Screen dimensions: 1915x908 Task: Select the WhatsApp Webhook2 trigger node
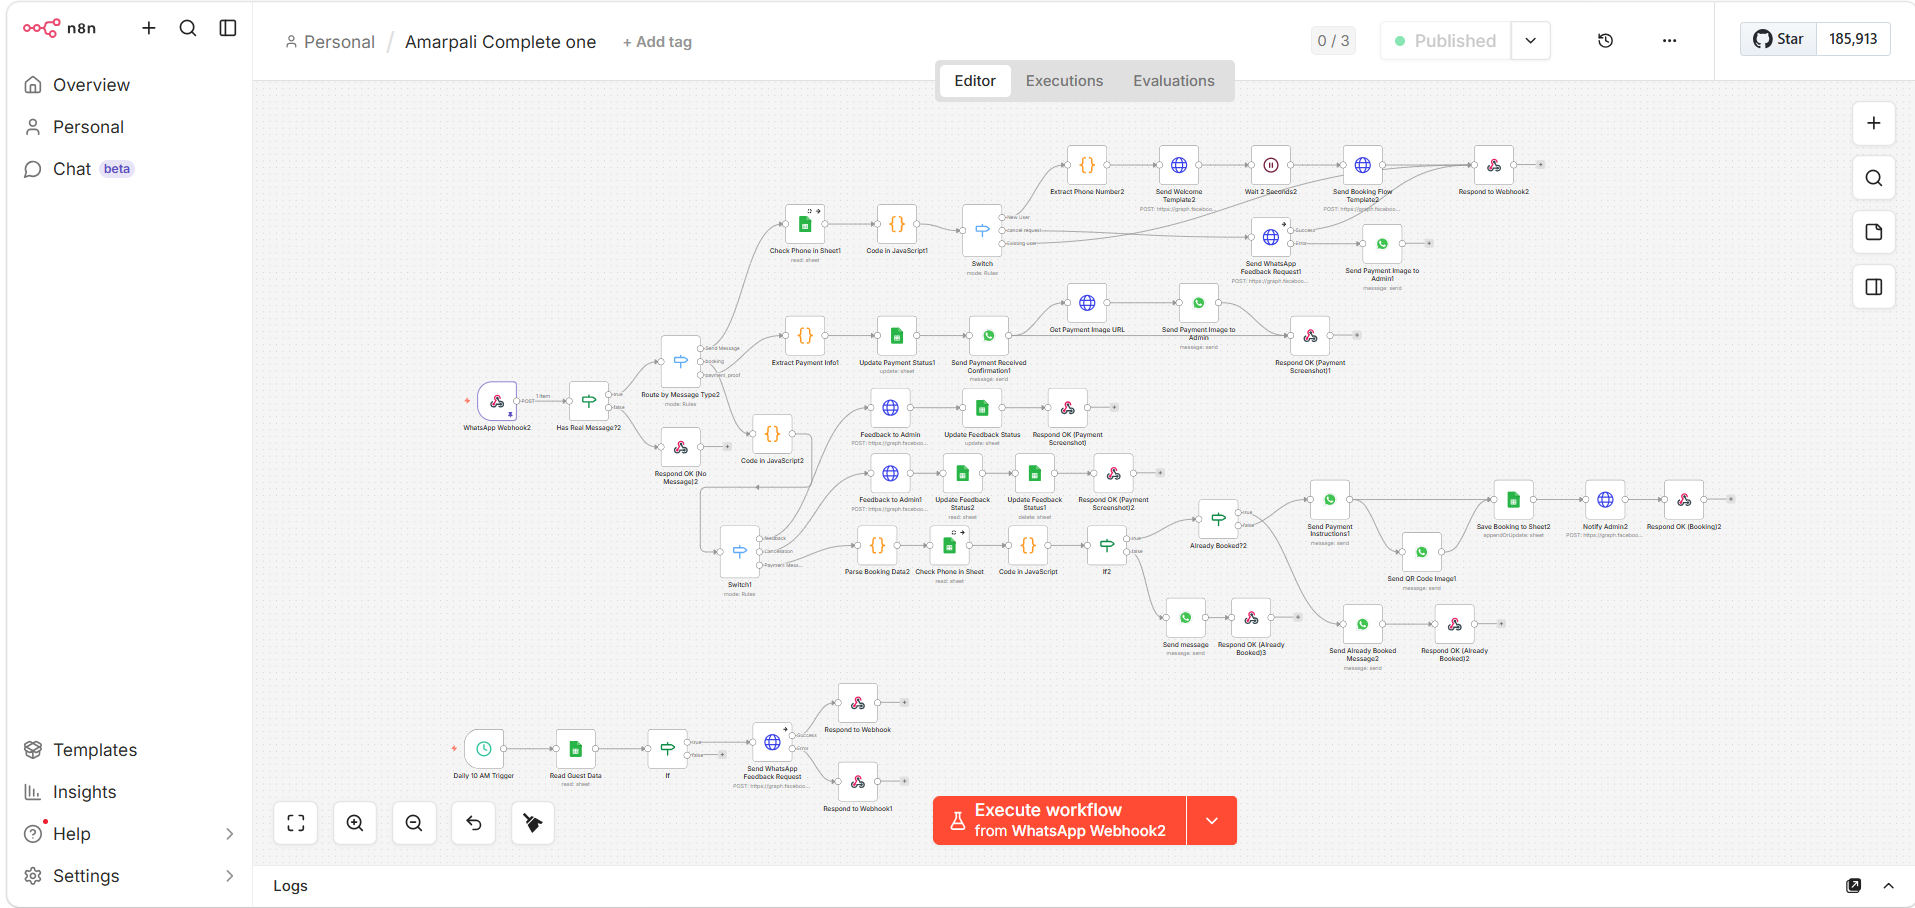[497, 401]
